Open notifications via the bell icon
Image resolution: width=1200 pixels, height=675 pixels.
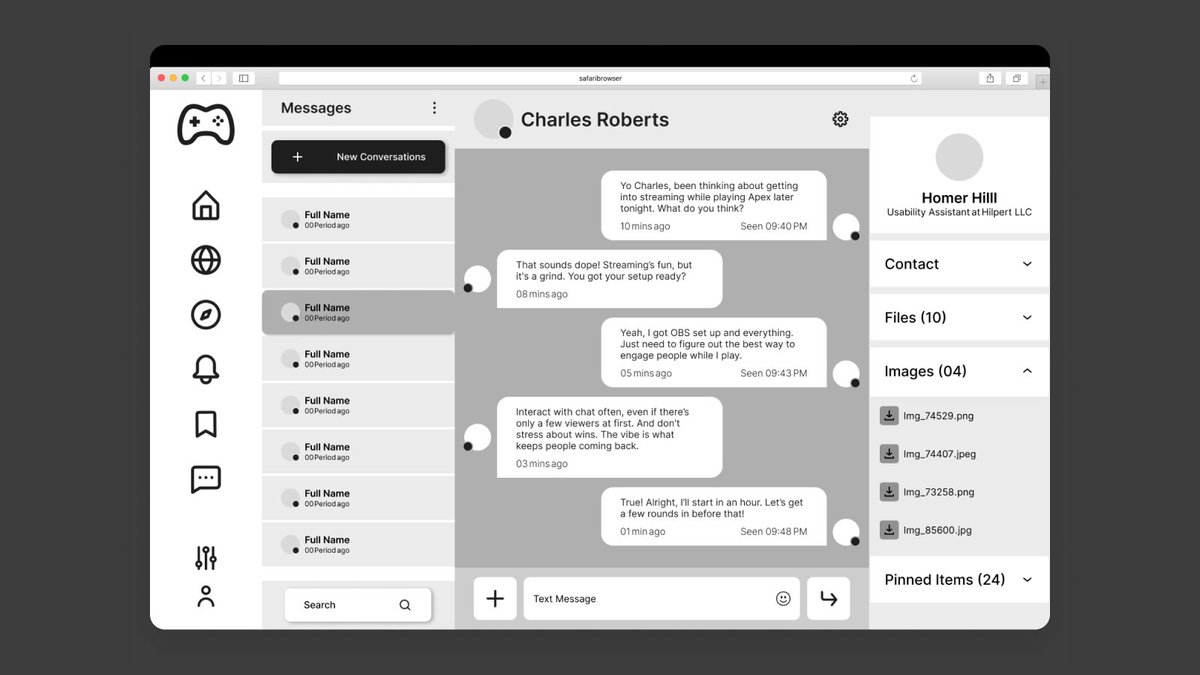click(205, 369)
